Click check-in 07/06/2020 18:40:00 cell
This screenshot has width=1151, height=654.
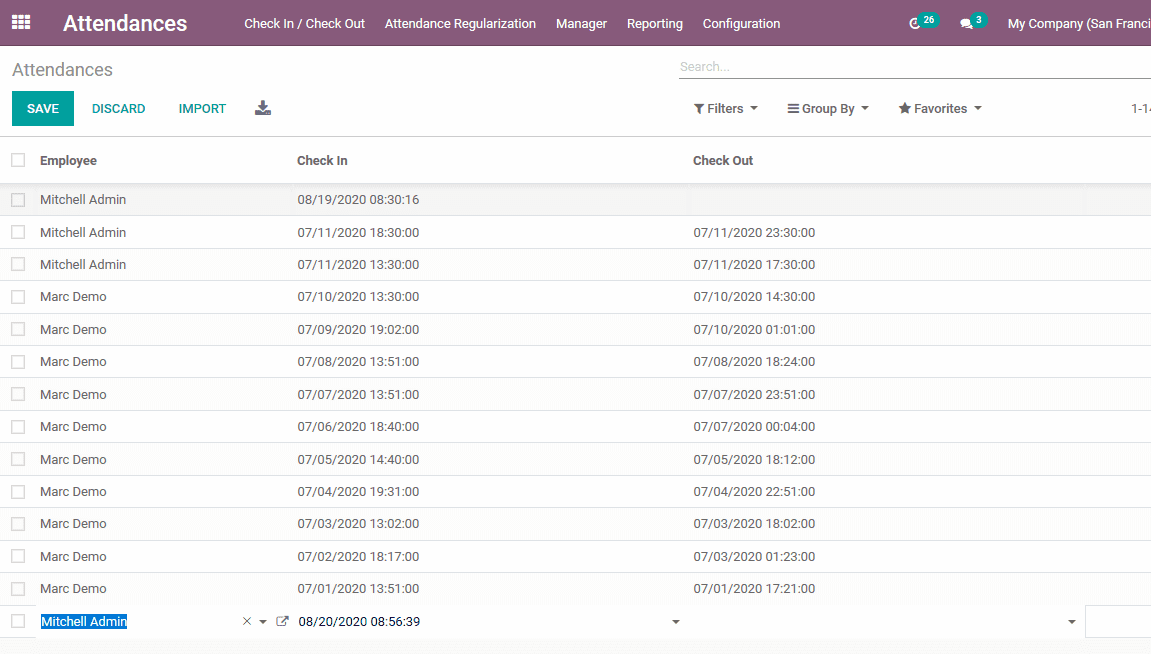[358, 426]
